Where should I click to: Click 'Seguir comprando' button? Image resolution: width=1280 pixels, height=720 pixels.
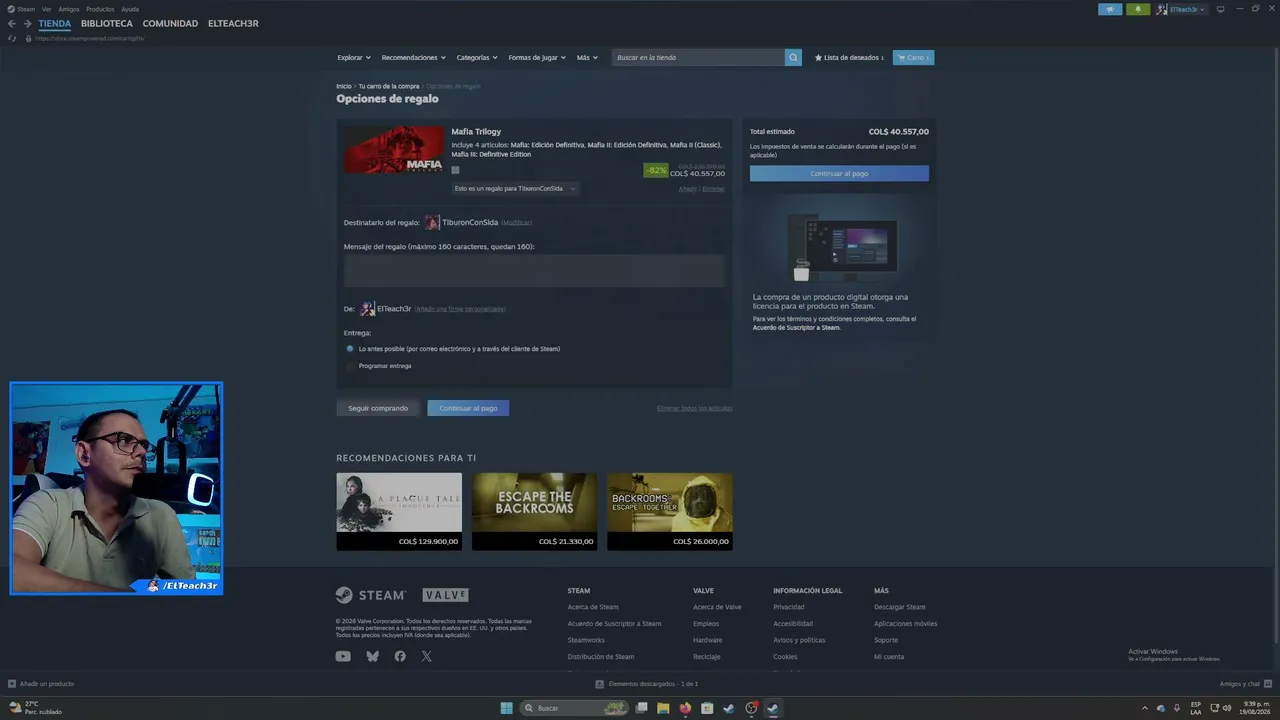point(378,408)
